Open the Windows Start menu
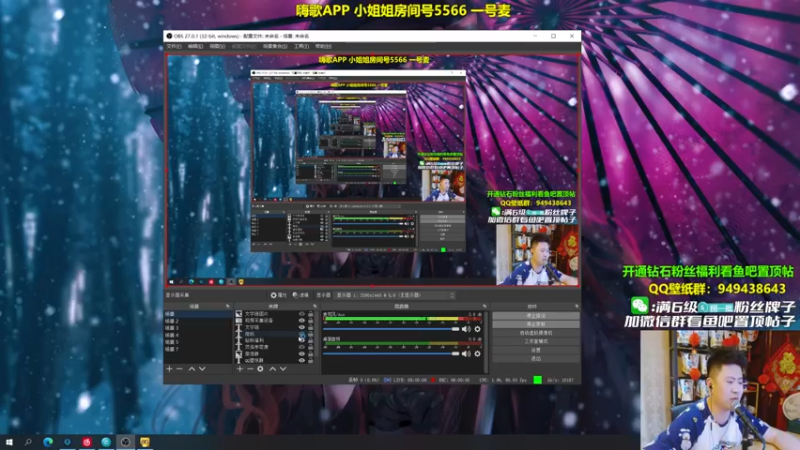Image resolution: width=800 pixels, height=450 pixels. 9,442
